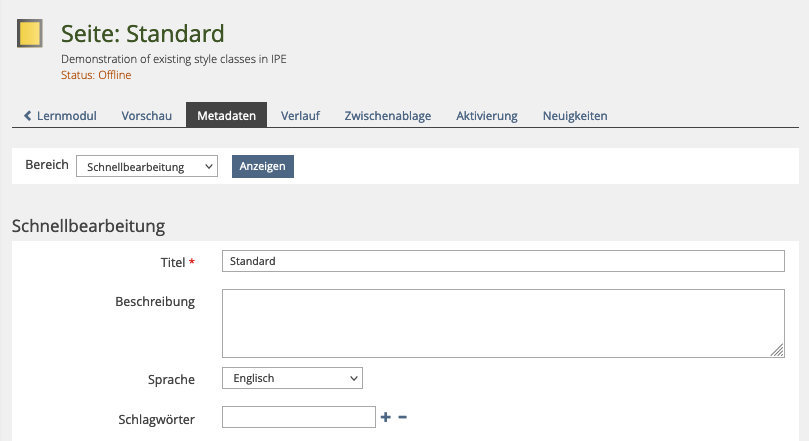Click the Status: Offline text
This screenshot has width=809, height=441.
[x=96, y=75]
